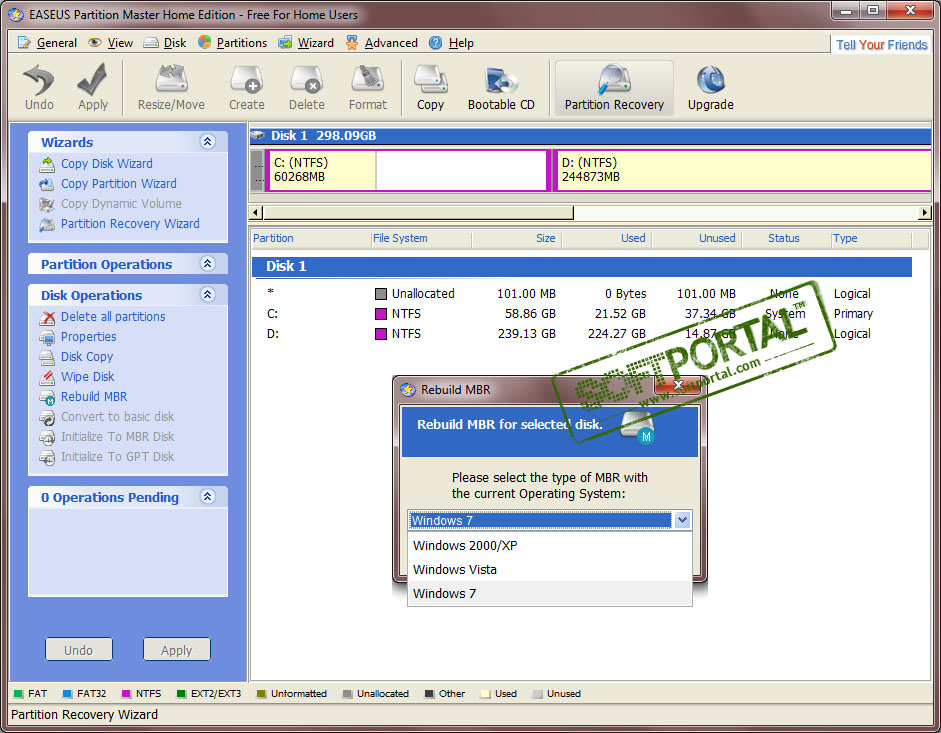
Task: Click the Format toolbar icon
Action: (x=368, y=87)
